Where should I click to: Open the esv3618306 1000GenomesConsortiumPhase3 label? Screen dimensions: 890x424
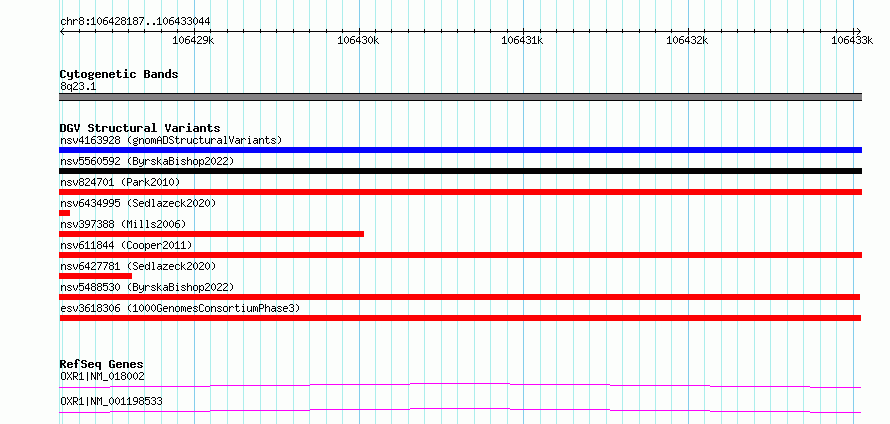click(x=180, y=308)
